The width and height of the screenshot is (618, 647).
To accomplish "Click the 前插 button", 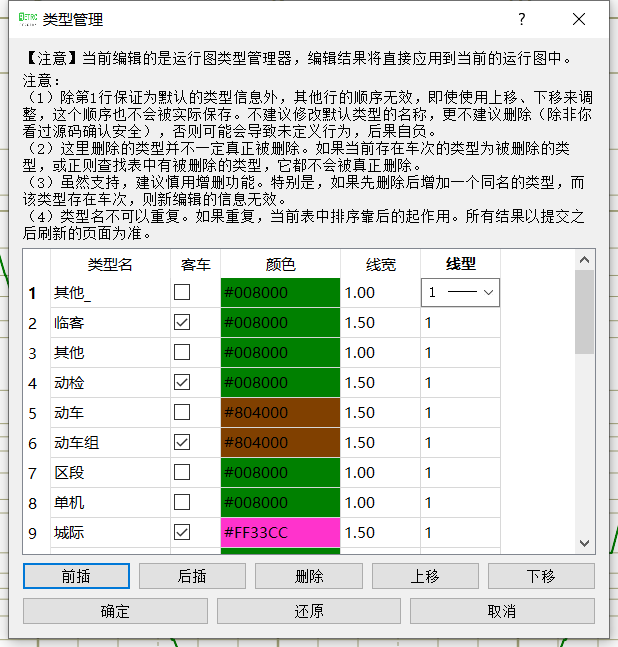I will coord(76,576).
